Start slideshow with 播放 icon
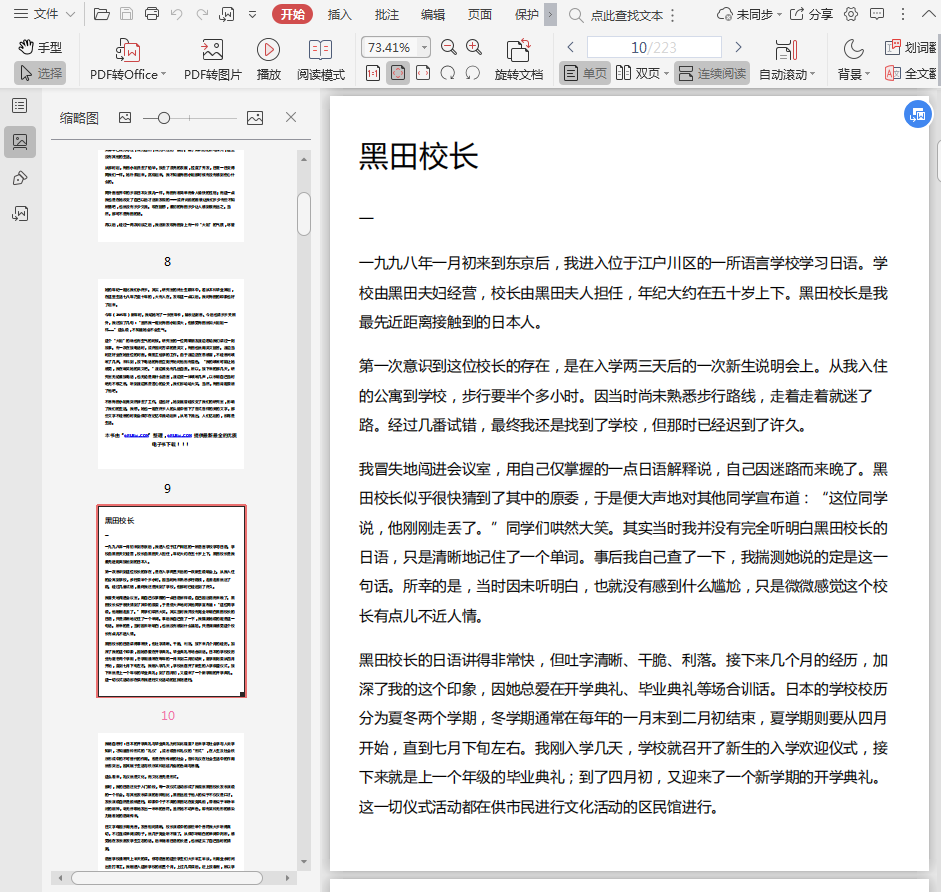The image size is (941, 892). [268, 50]
